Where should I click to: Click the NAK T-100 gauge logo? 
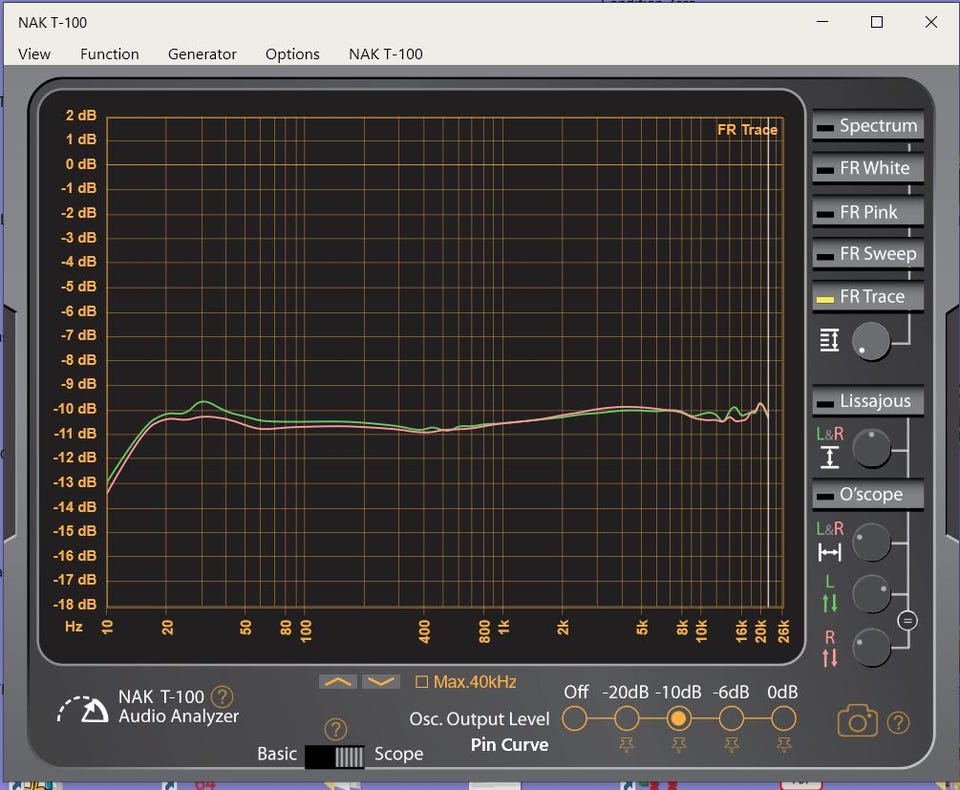point(83,708)
